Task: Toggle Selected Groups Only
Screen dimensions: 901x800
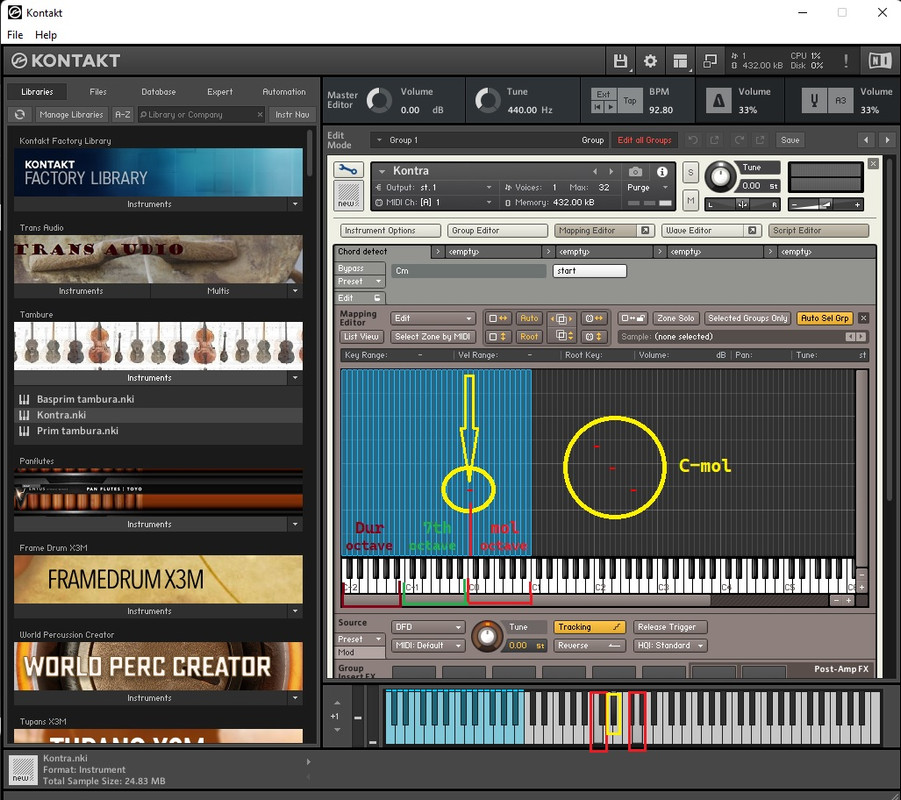Action: 748,318
